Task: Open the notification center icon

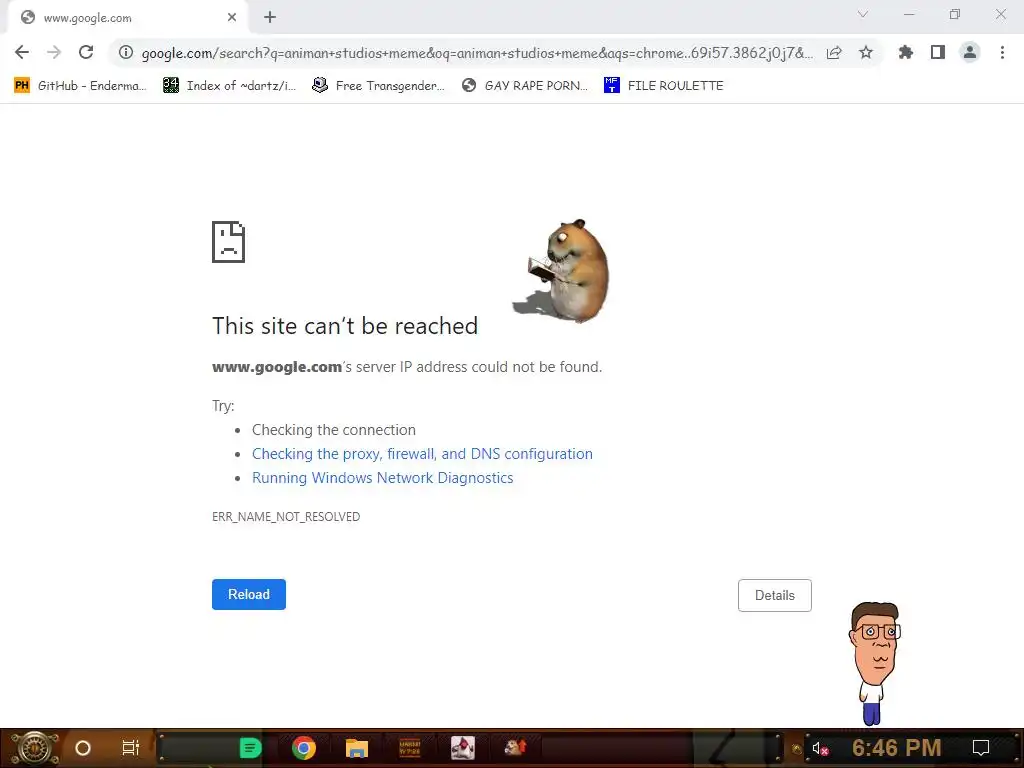Action: (981, 748)
